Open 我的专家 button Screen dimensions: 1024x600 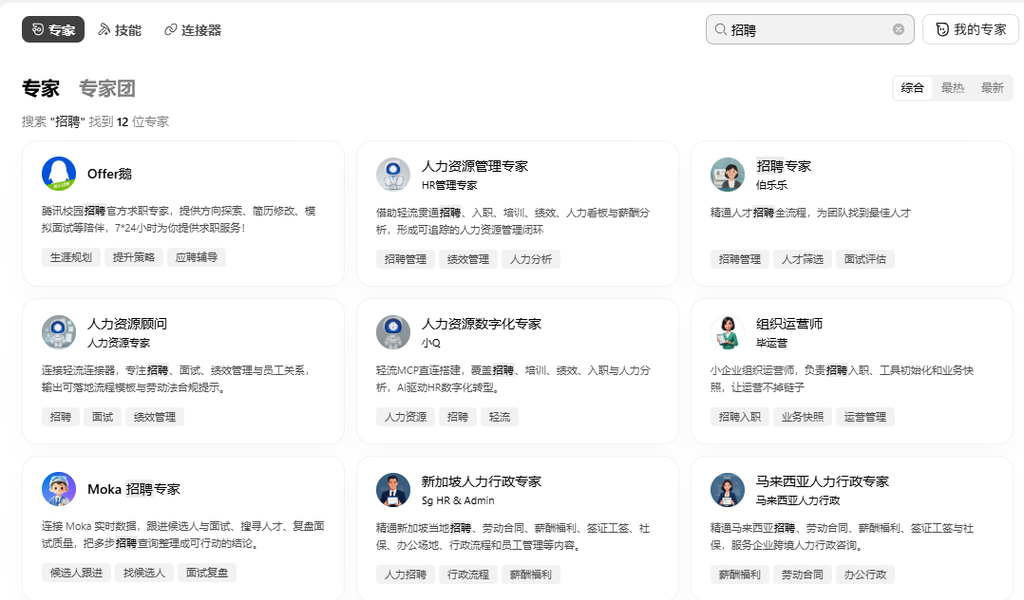coord(970,29)
